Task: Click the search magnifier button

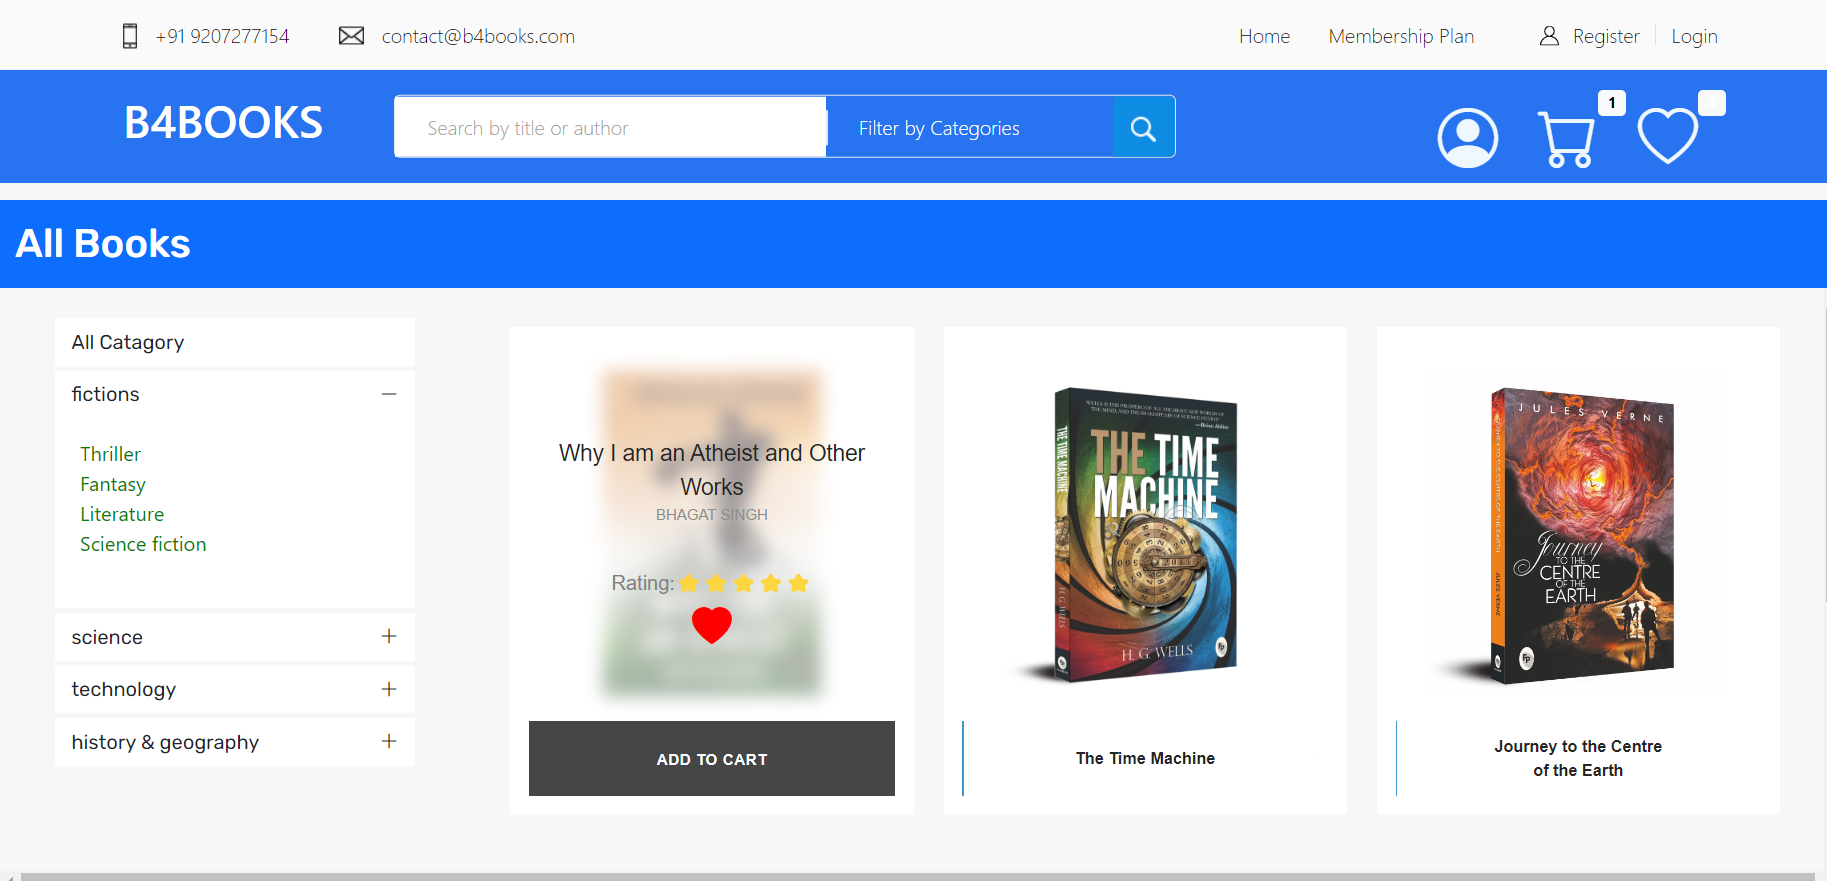Action: click(1143, 127)
